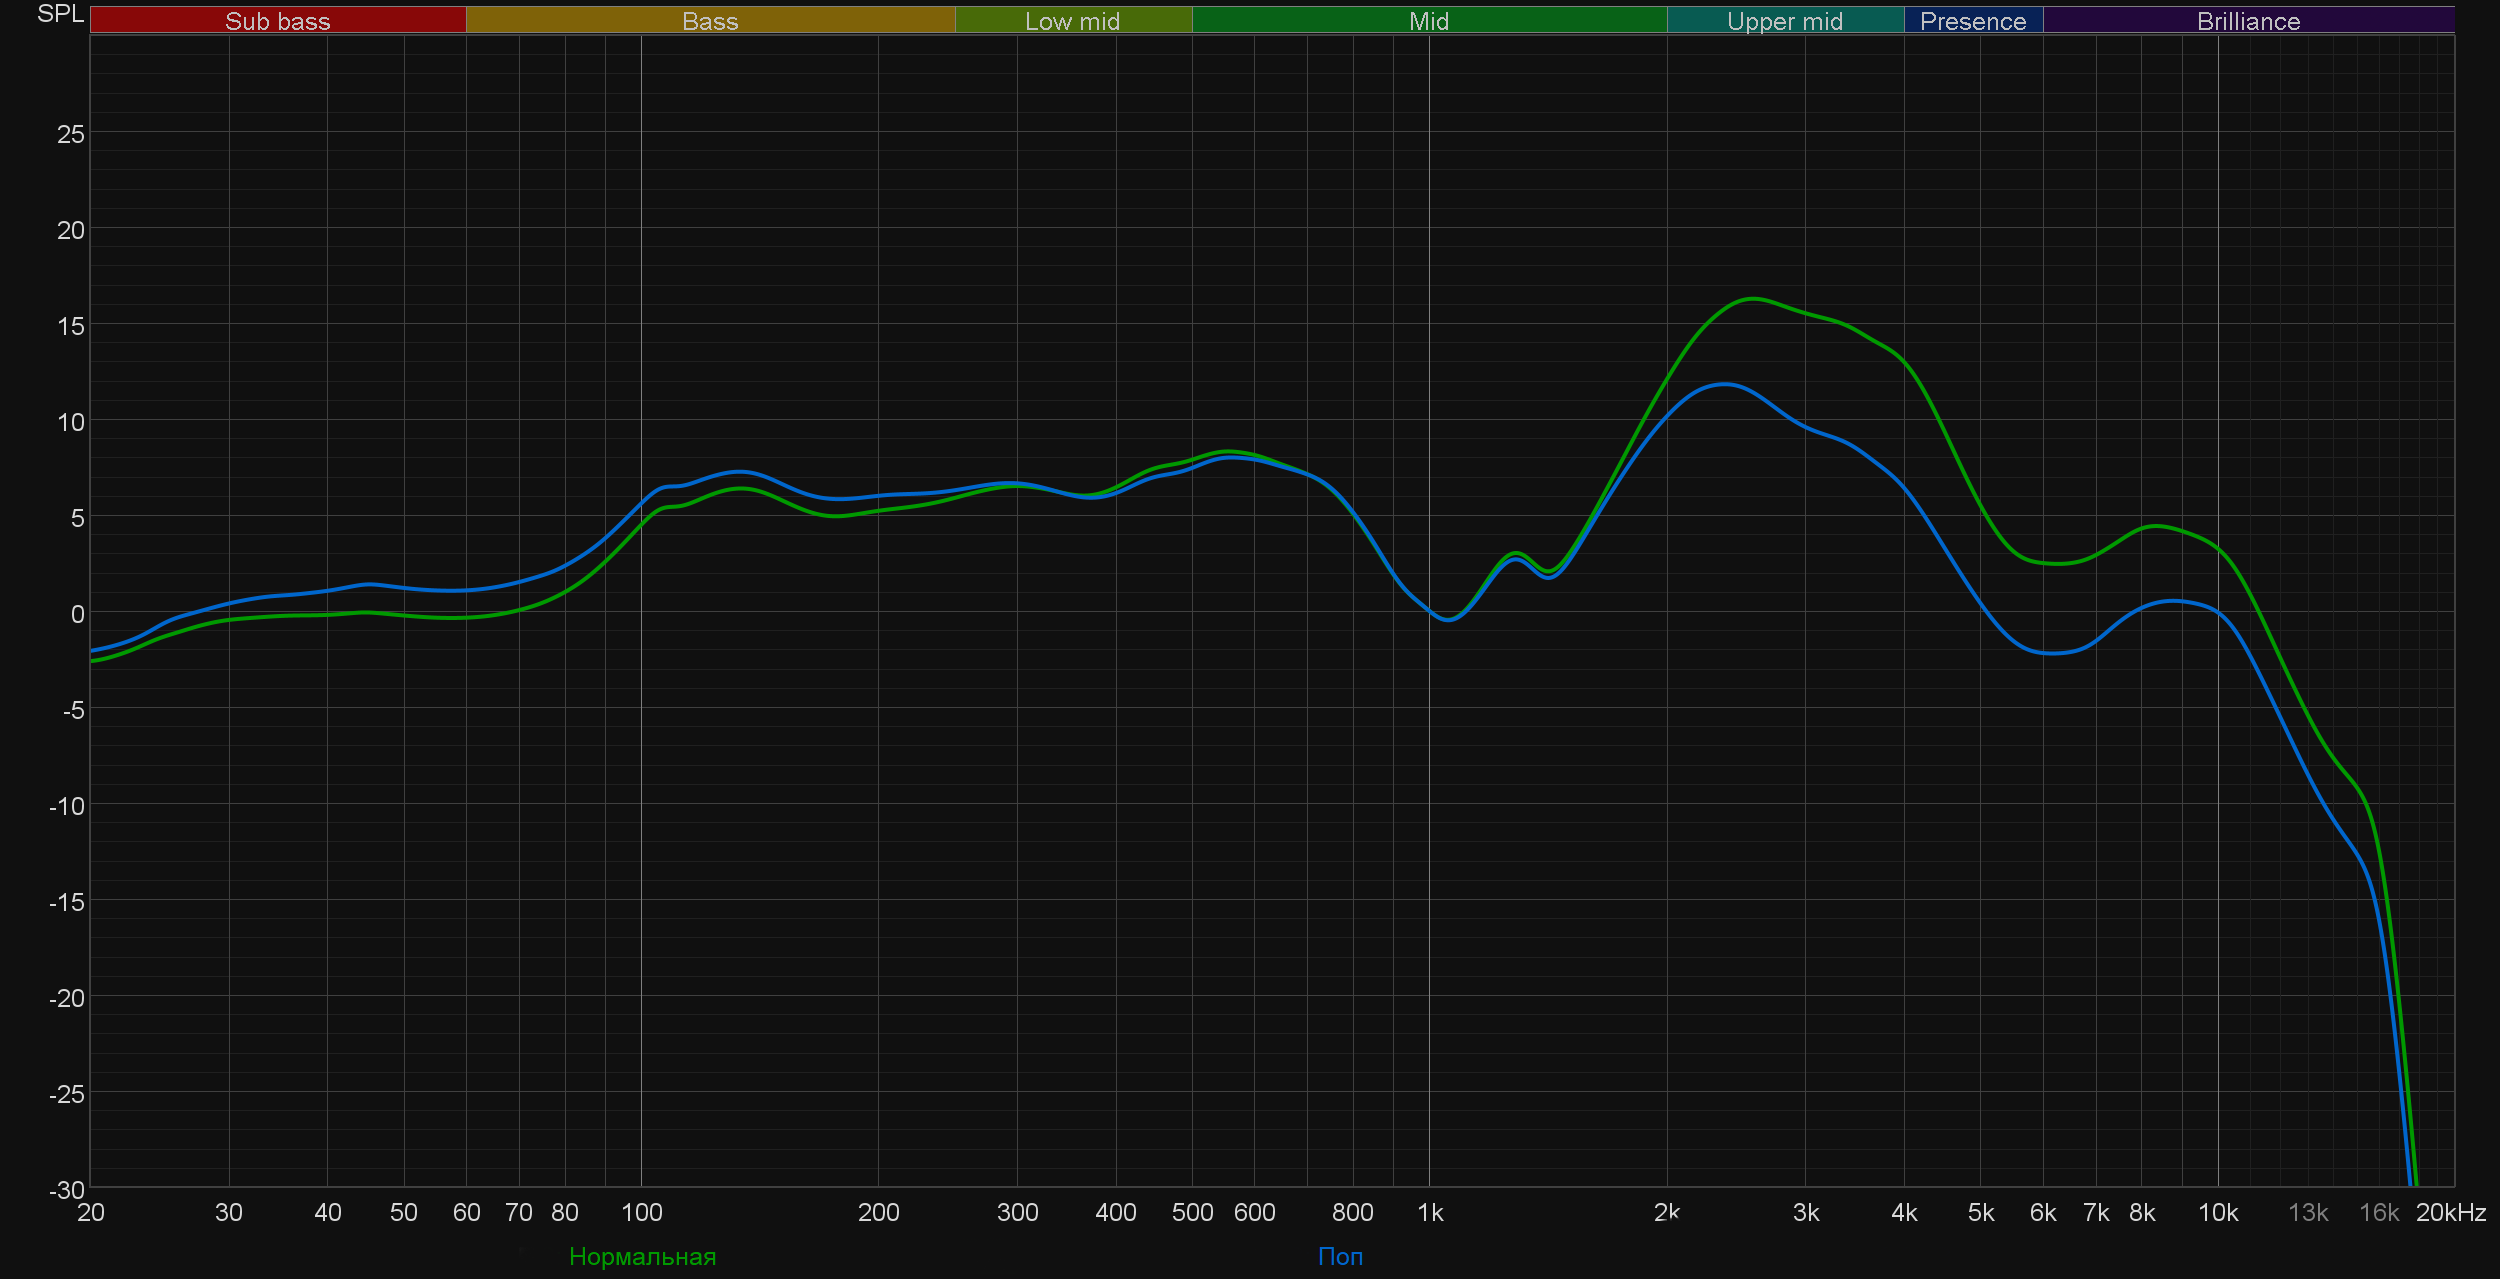2500x1279 pixels.
Task: Click green curve peak near 2.5k
Action: [x=1754, y=298]
